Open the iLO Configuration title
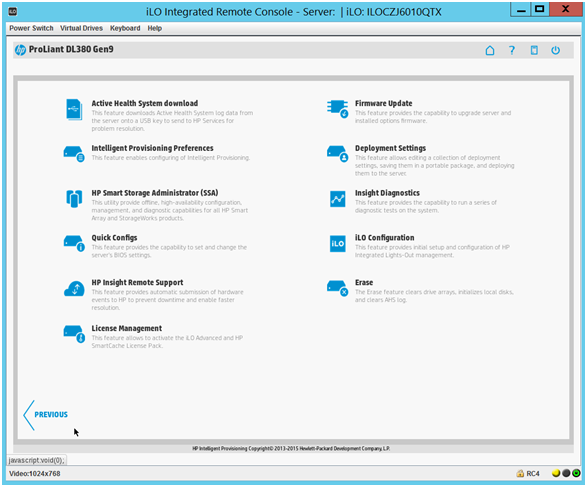This screenshot has width=587, height=487. (x=384, y=238)
